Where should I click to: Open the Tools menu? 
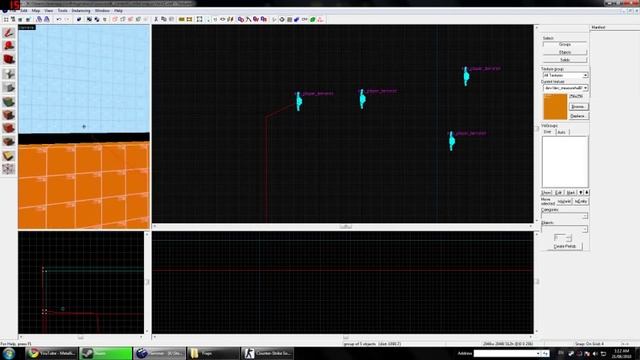tap(62, 11)
